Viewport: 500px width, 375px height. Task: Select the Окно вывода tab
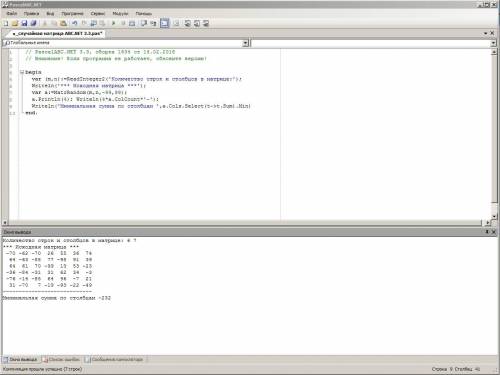point(20,359)
